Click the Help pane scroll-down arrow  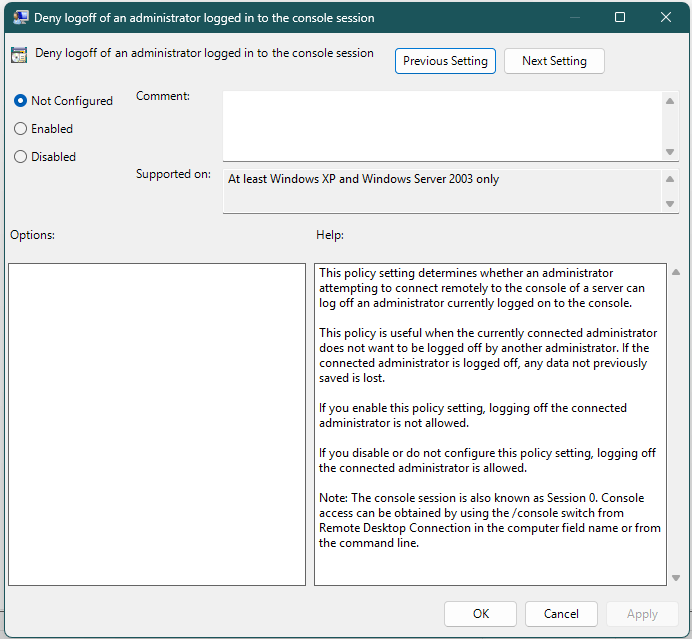pos(676,578)
